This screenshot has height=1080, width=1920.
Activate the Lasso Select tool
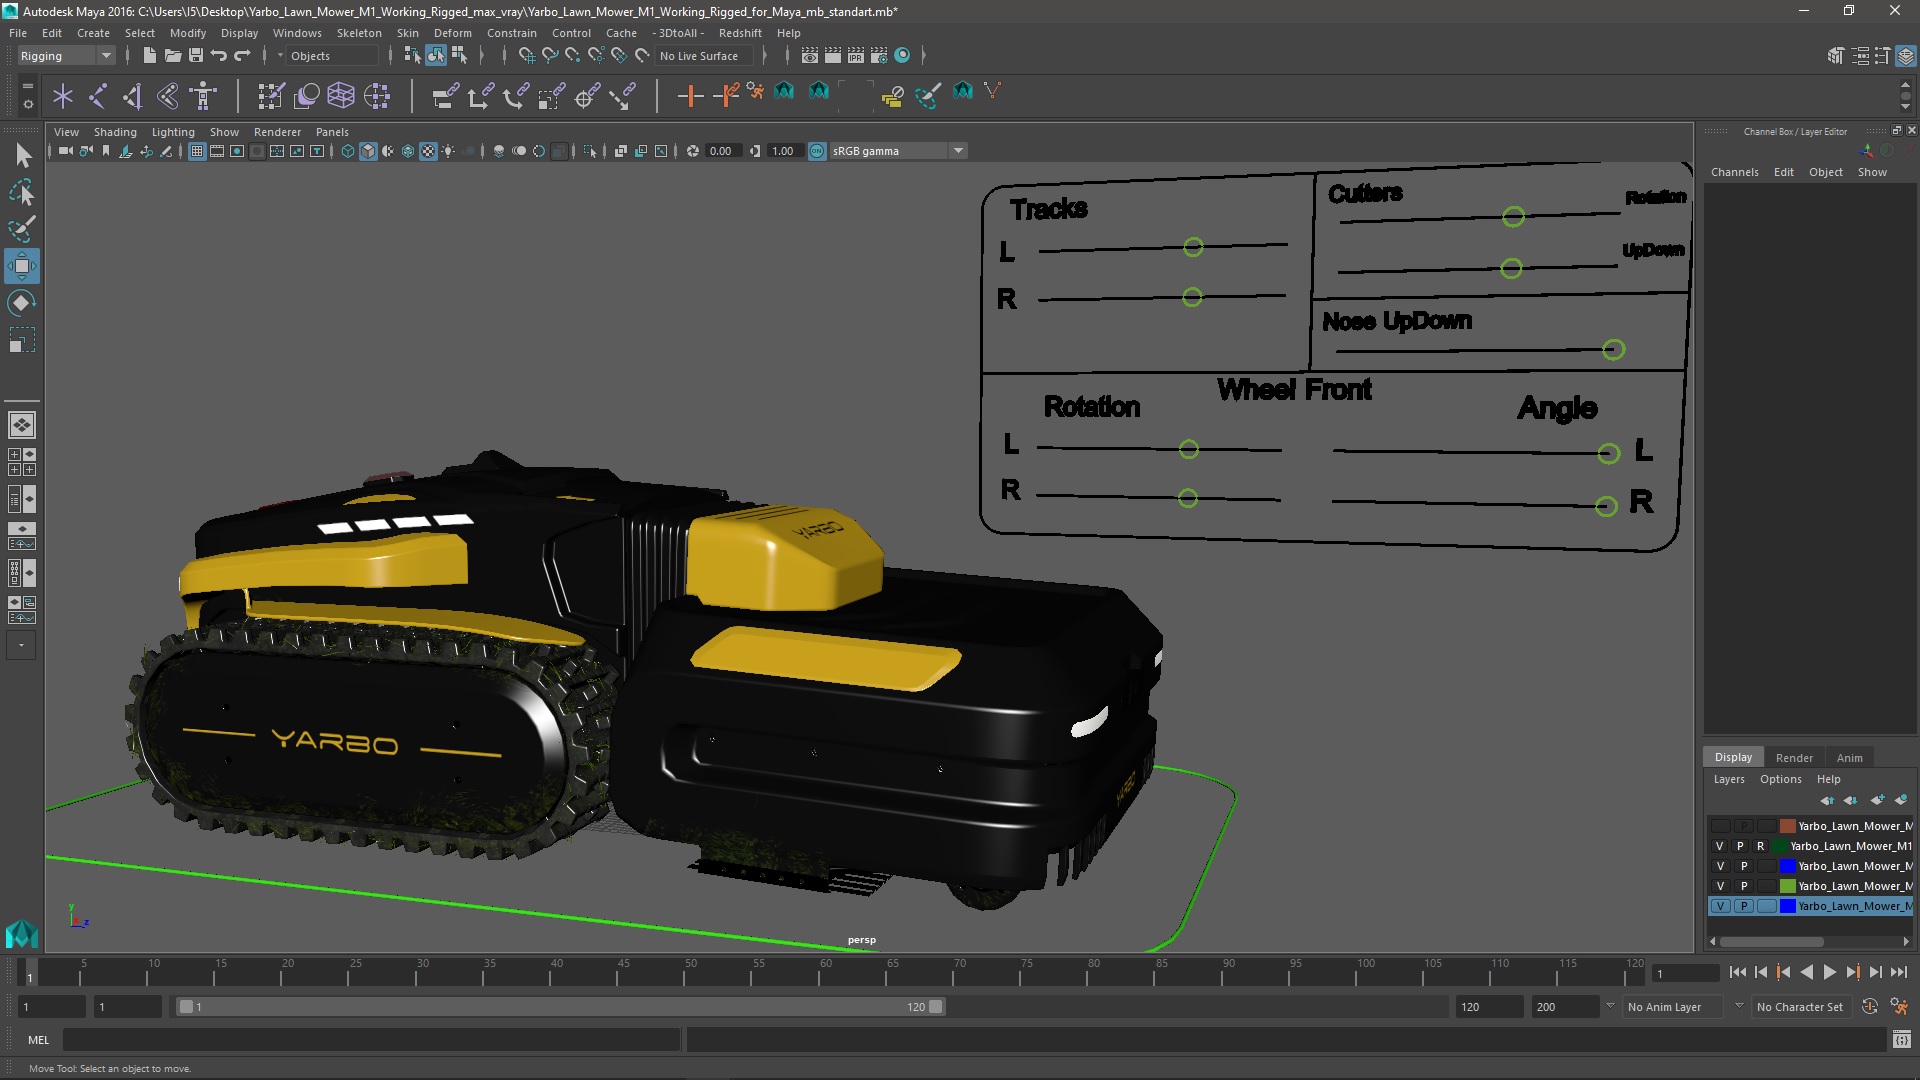[x=22, y=192]
